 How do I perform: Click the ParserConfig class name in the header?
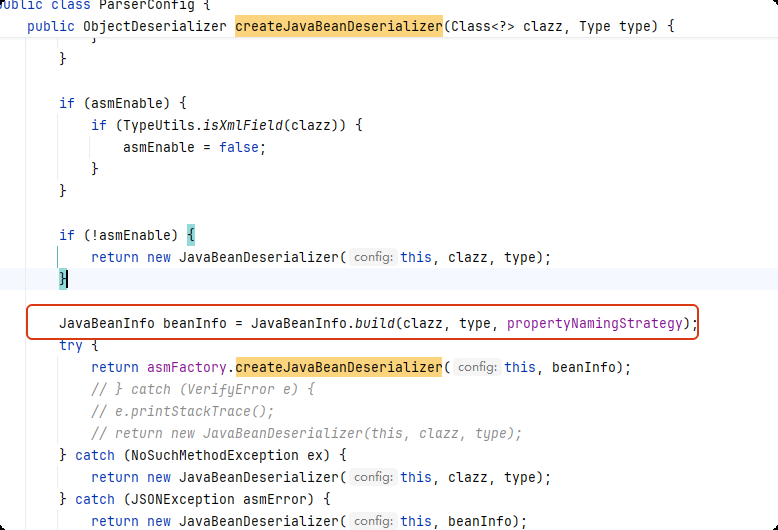point(147,5)
